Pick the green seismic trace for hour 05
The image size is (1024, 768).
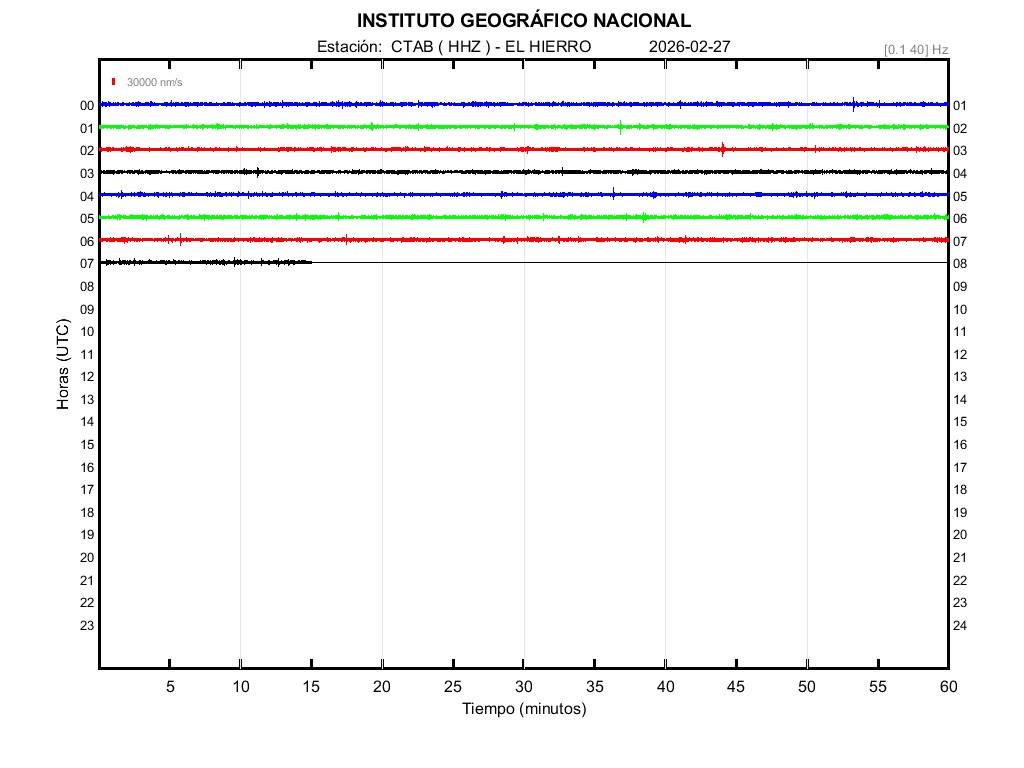[400, 217]
